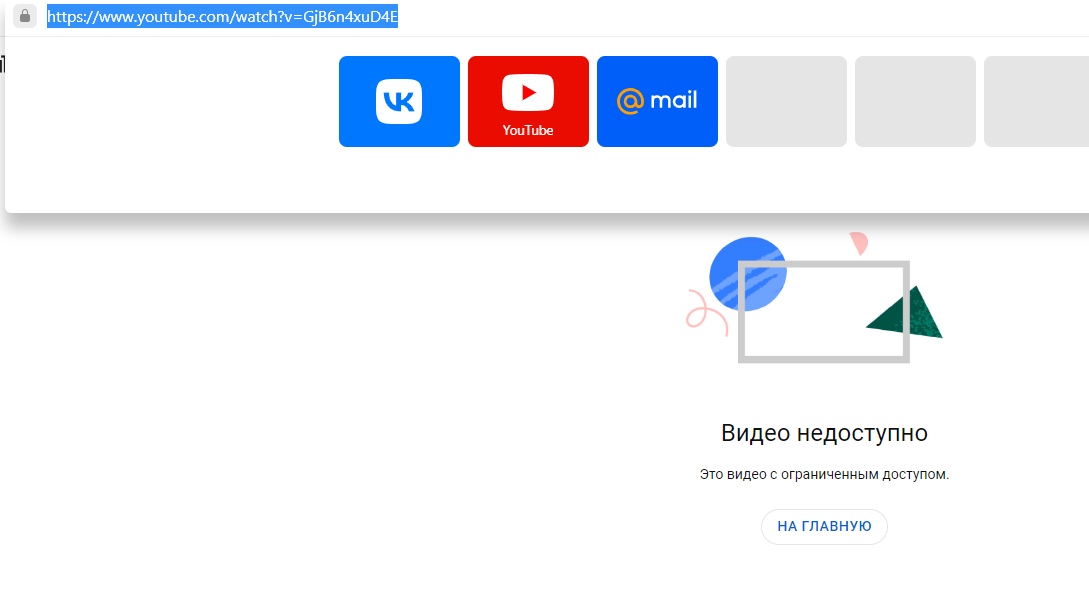Viewport: 1089px width, 610px height.
Task: Click the pink squiggle in the illustration
Action: click(704, 313)
